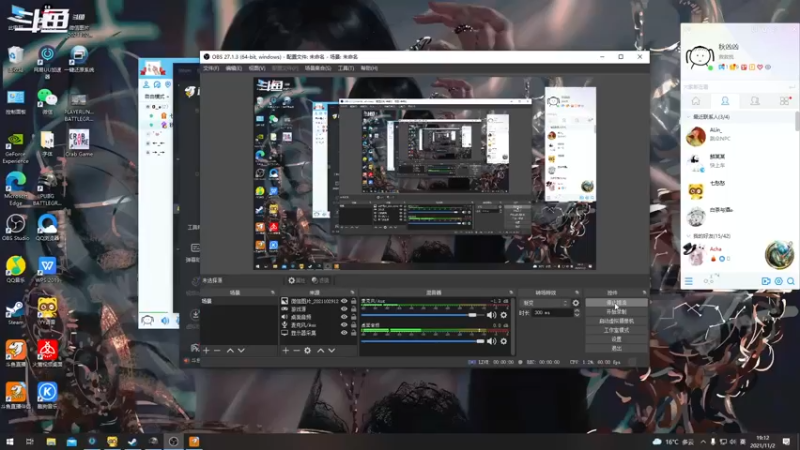Switch to OBS from its taskbar icon
The width and height of the screenshot is (800, 450).
[173, 441]
